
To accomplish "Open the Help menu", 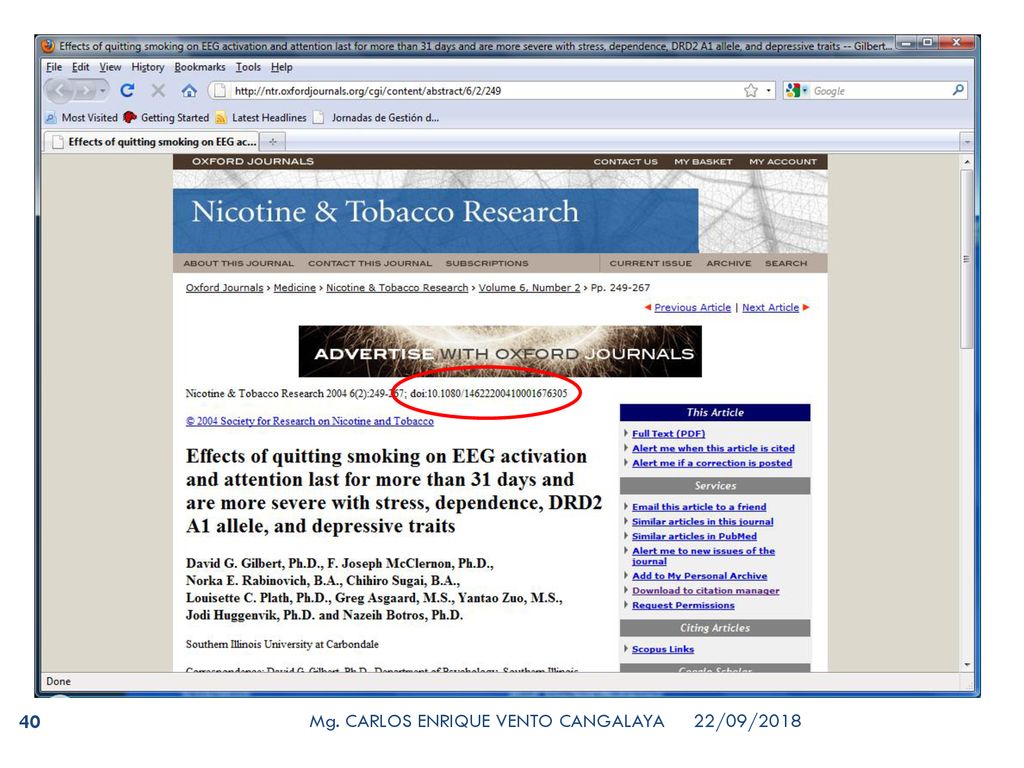I will (281, 67).
